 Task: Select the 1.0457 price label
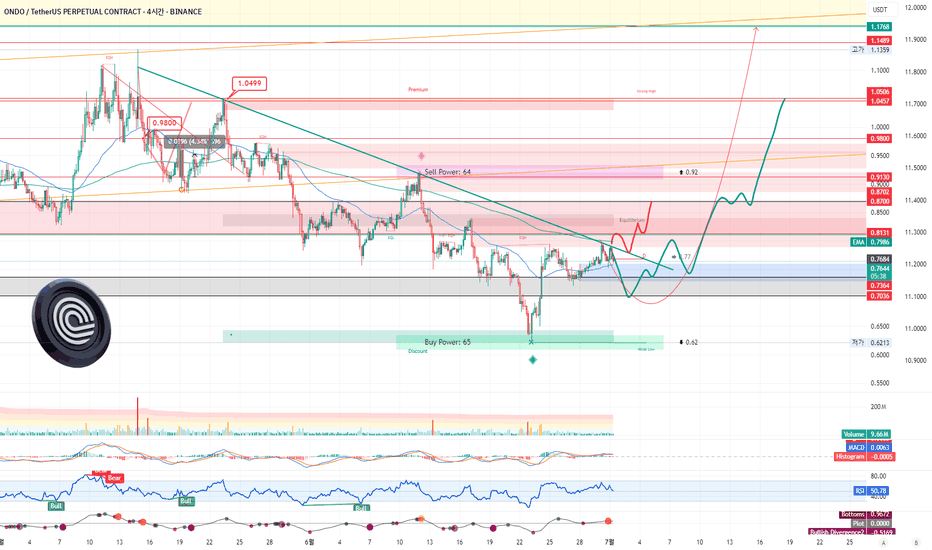(x=880, y=101)
